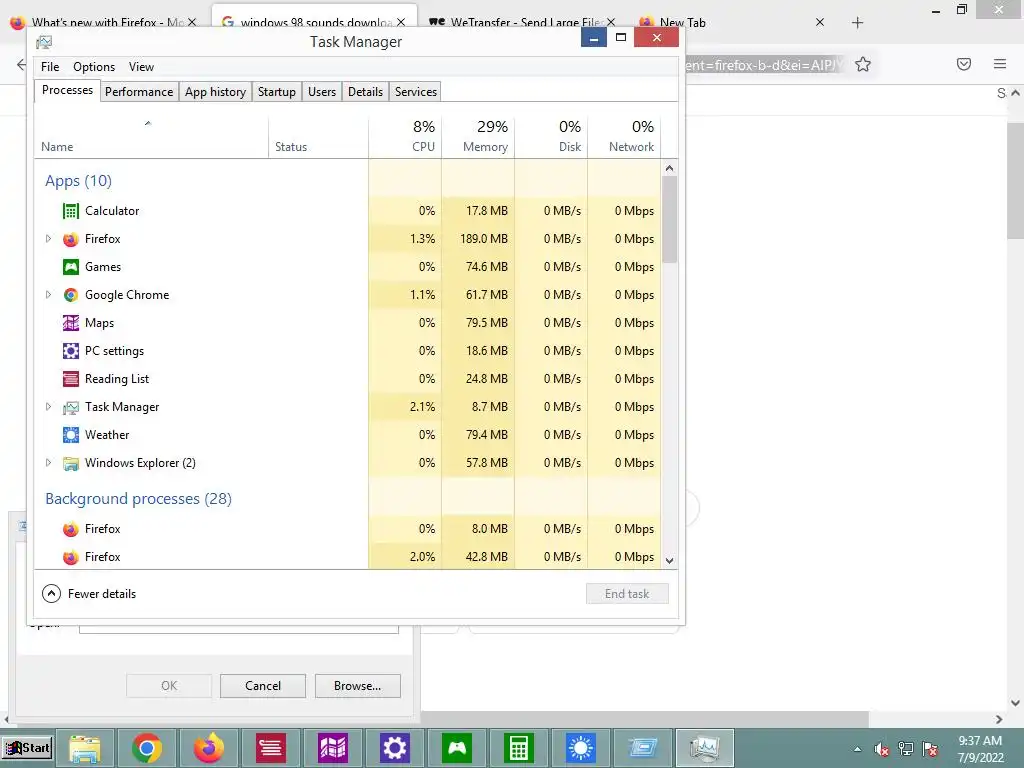This screenshot has height=768, width=1024.
Task: Switch to the Details tab
Action: tap(365, 92)
